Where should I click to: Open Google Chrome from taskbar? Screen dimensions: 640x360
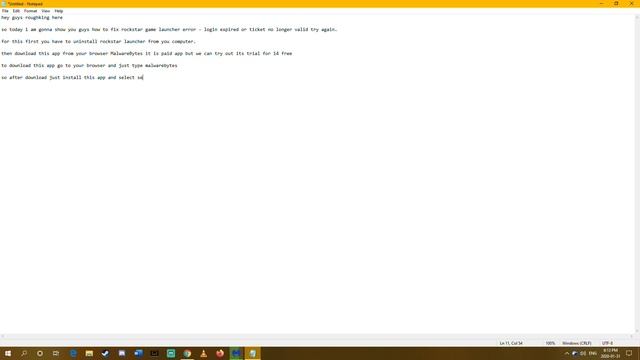187,353
